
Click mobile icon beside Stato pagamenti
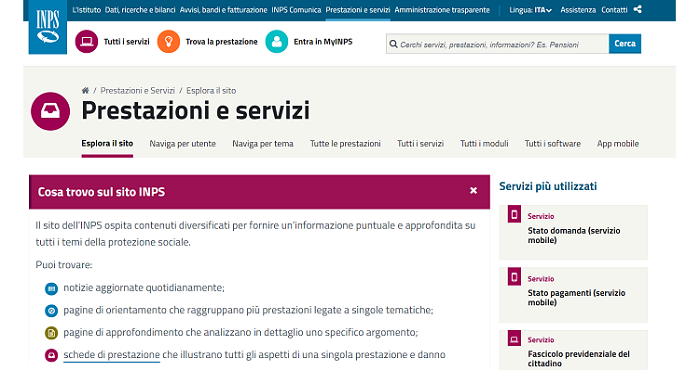click(514, 277)
